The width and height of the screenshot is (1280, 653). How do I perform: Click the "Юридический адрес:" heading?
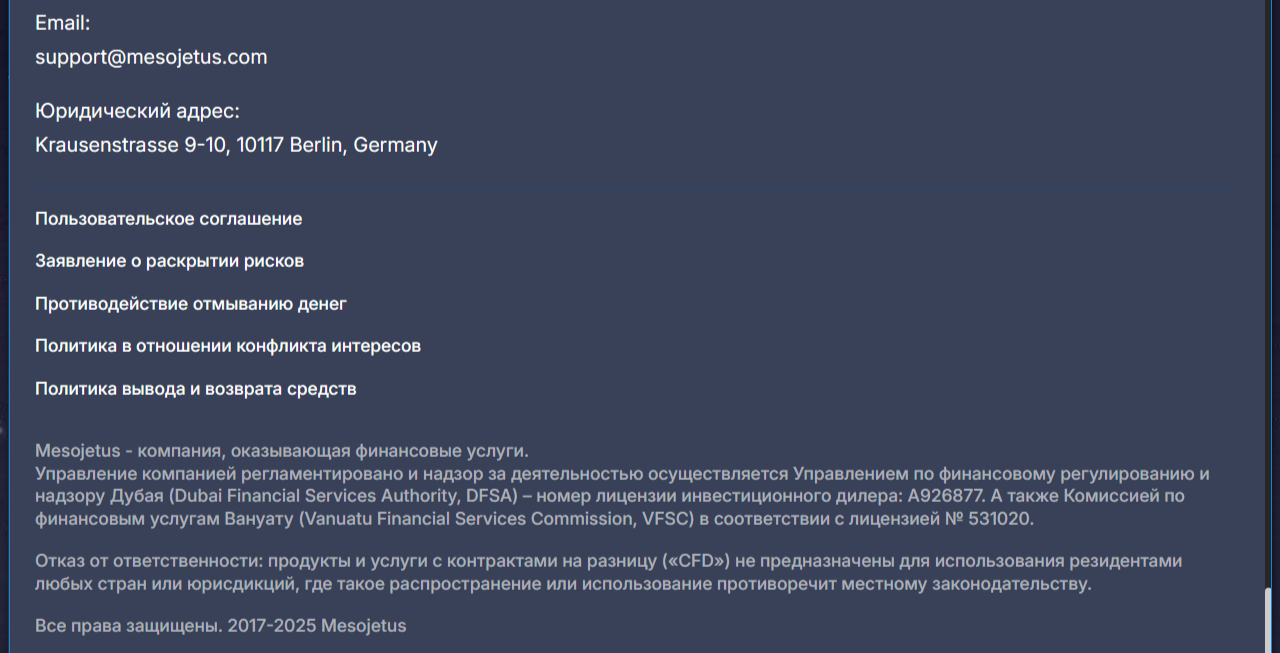[137, 111]
